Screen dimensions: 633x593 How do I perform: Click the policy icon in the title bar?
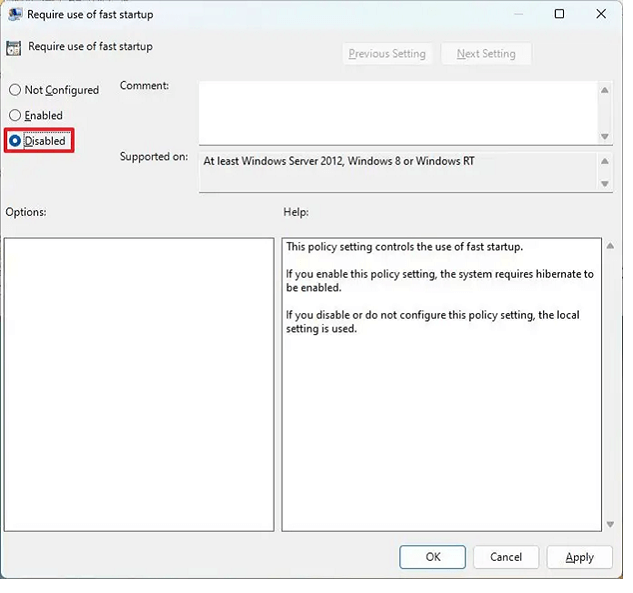(15, 15)
